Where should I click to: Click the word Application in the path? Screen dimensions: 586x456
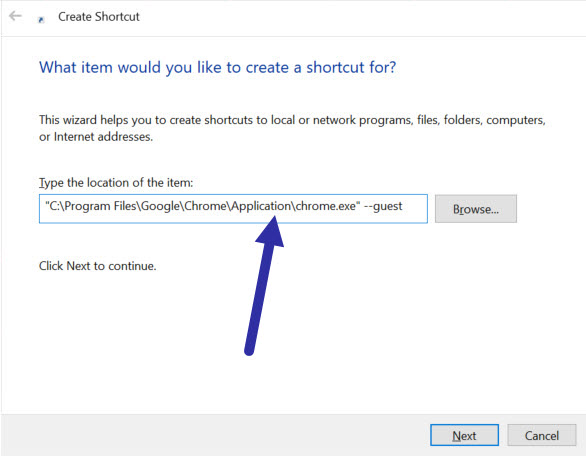coord(261,206)
